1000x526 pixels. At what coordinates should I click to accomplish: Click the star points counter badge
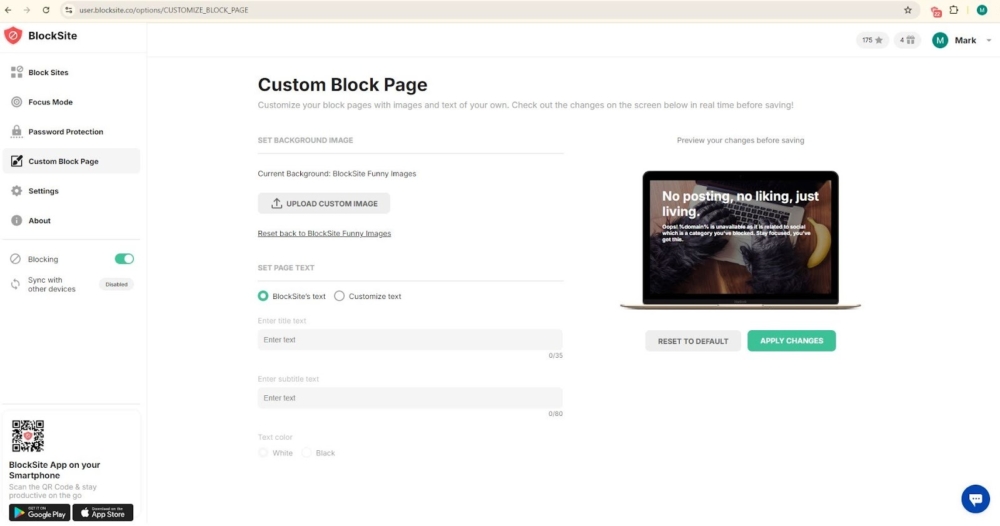(x=872, y=40)
